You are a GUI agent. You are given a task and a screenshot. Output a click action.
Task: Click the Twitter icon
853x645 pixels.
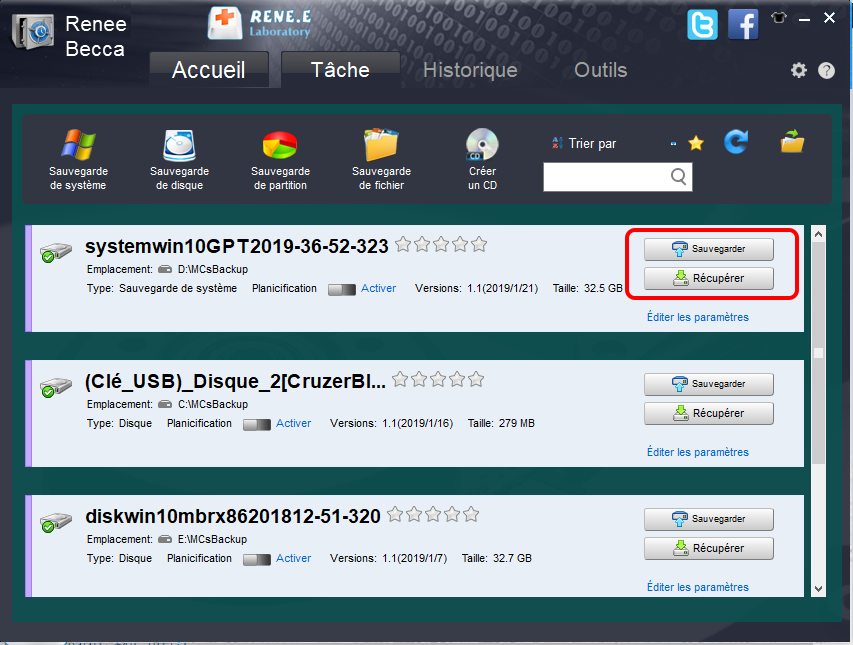[702, 25]
